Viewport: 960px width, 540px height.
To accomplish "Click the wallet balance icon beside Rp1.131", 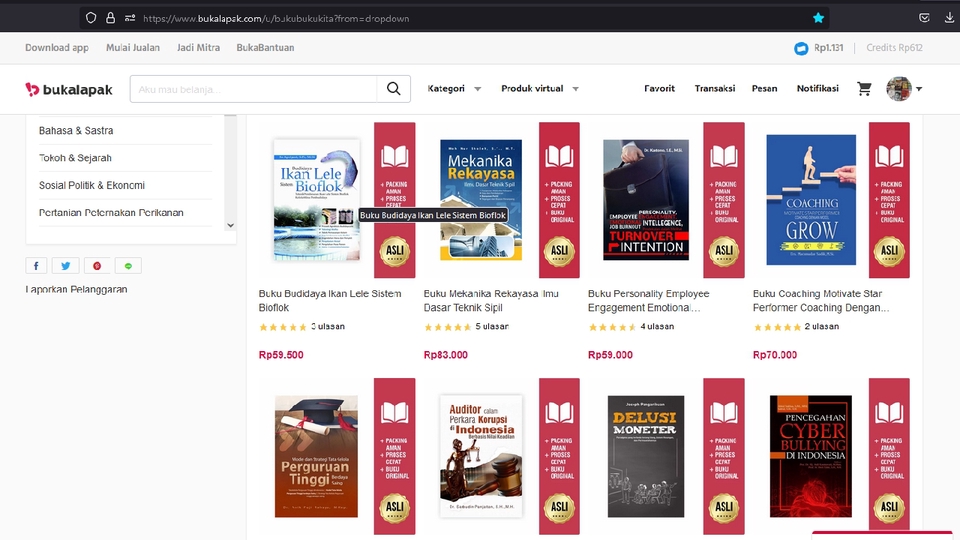I will 801,48.
